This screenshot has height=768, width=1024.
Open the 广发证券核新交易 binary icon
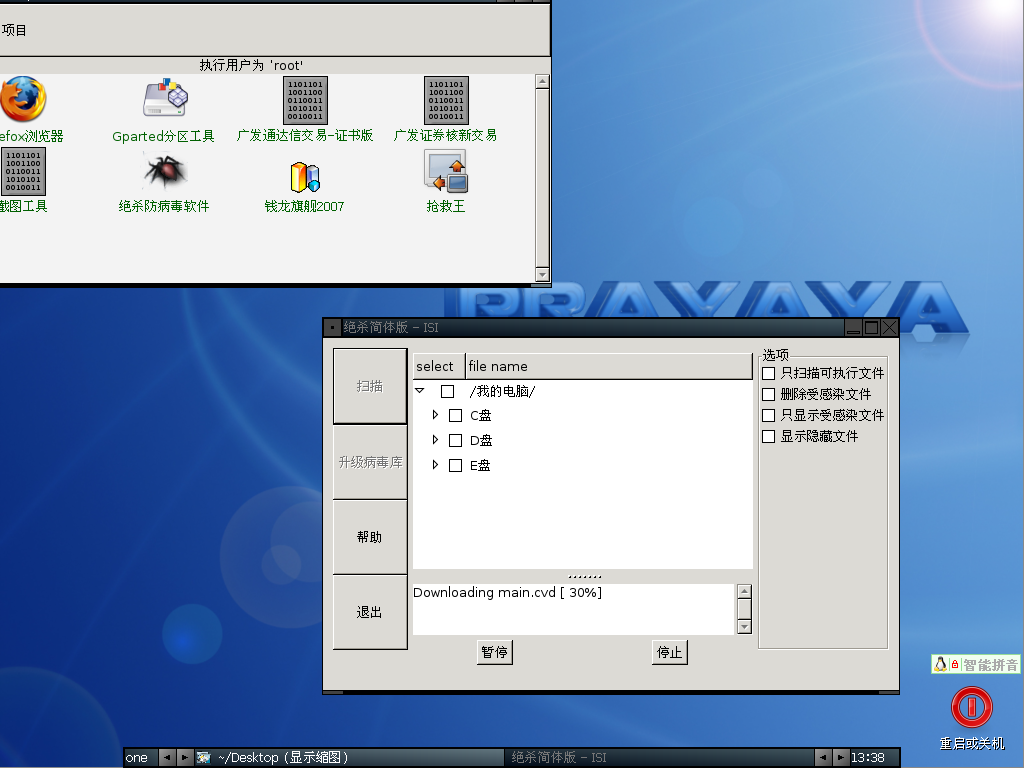[446, 100]
